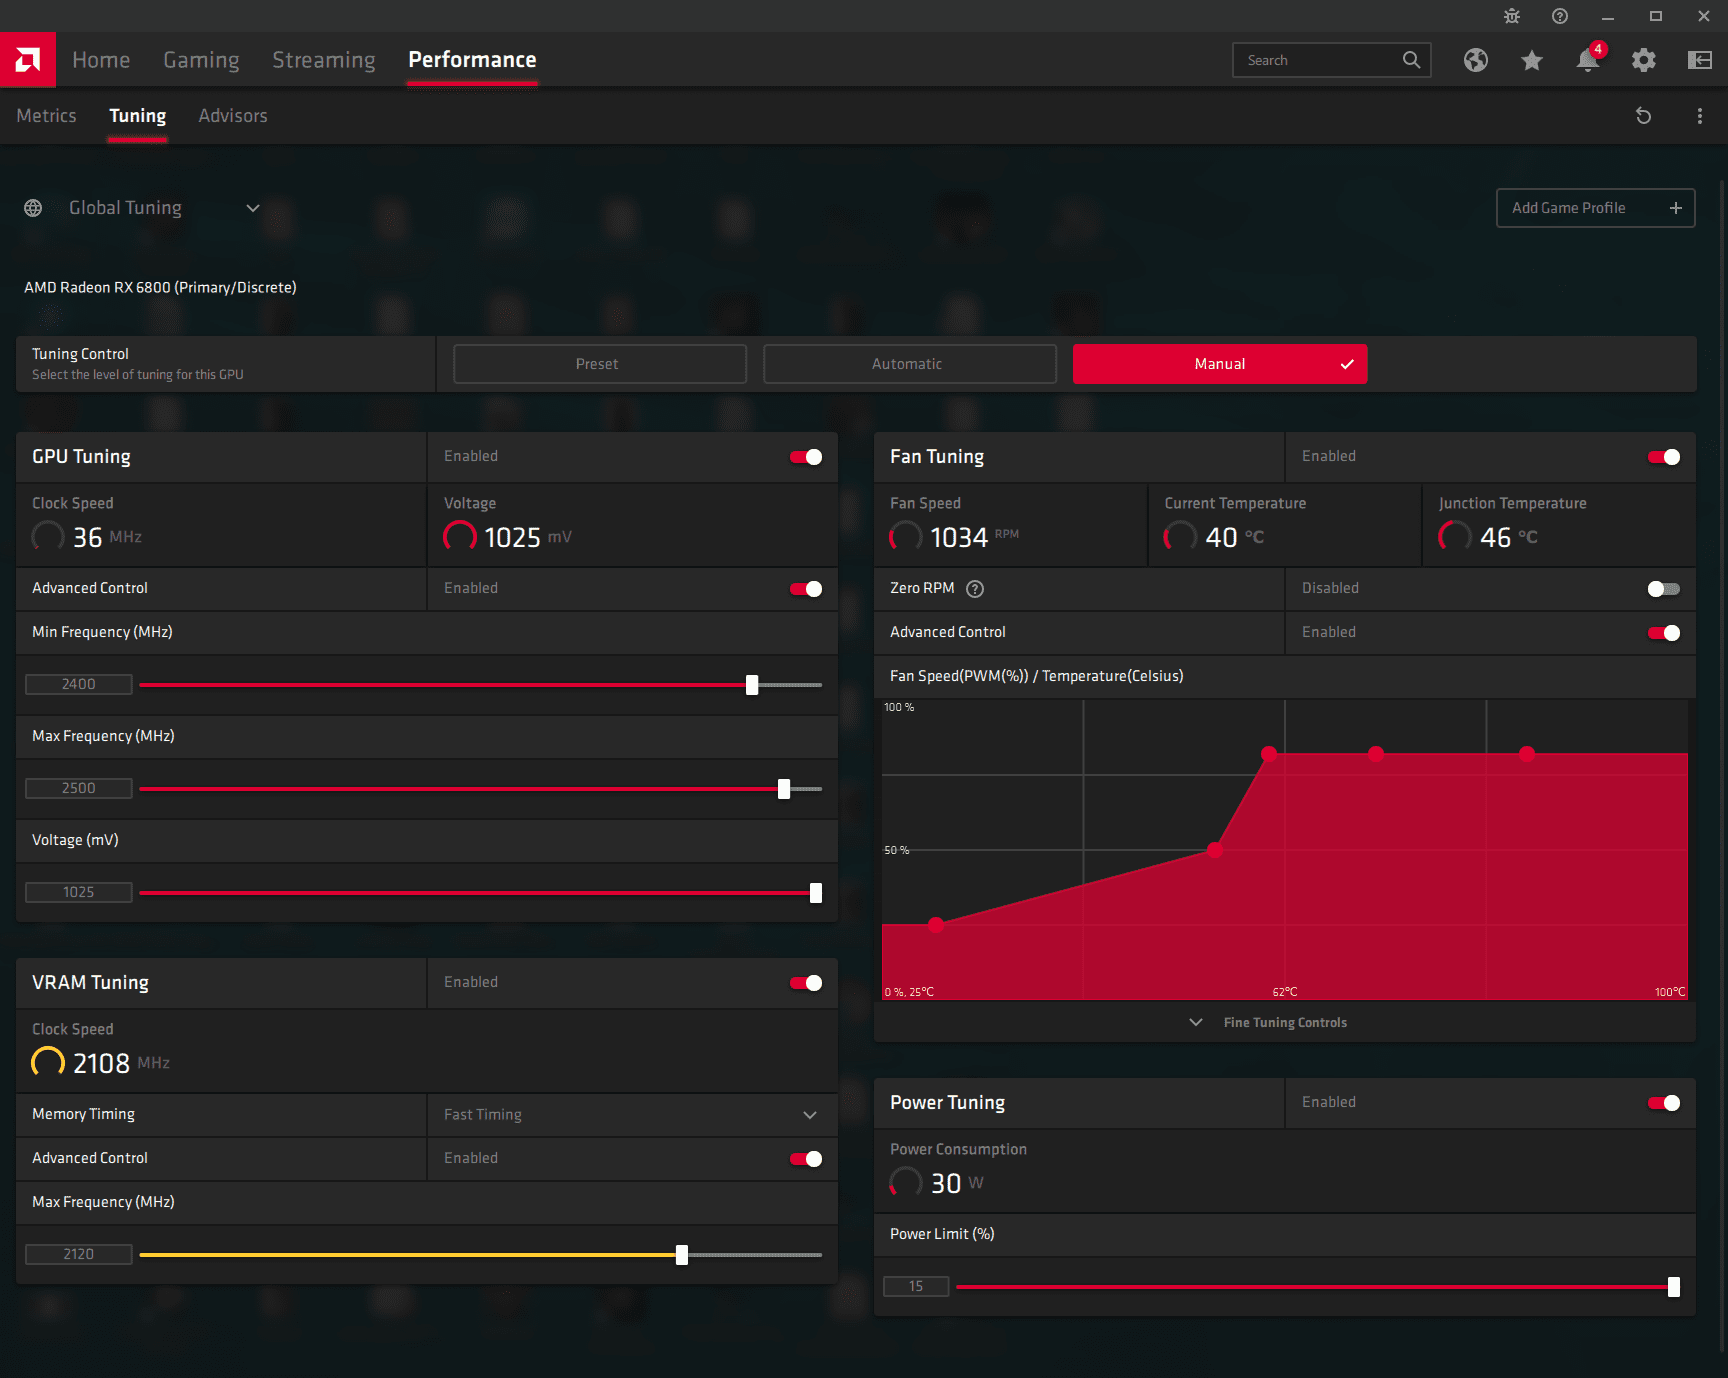
Task: Click the reset tuning arrow icon
Action: [x=1643, y=116]
